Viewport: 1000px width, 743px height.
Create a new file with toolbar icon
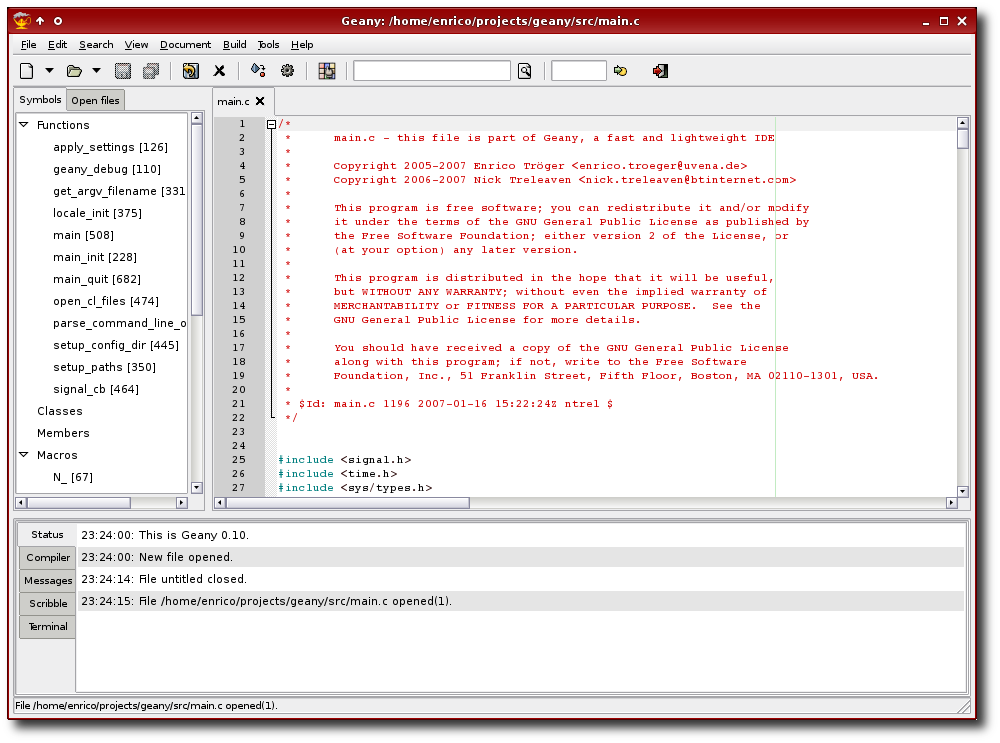click(27, 71)
